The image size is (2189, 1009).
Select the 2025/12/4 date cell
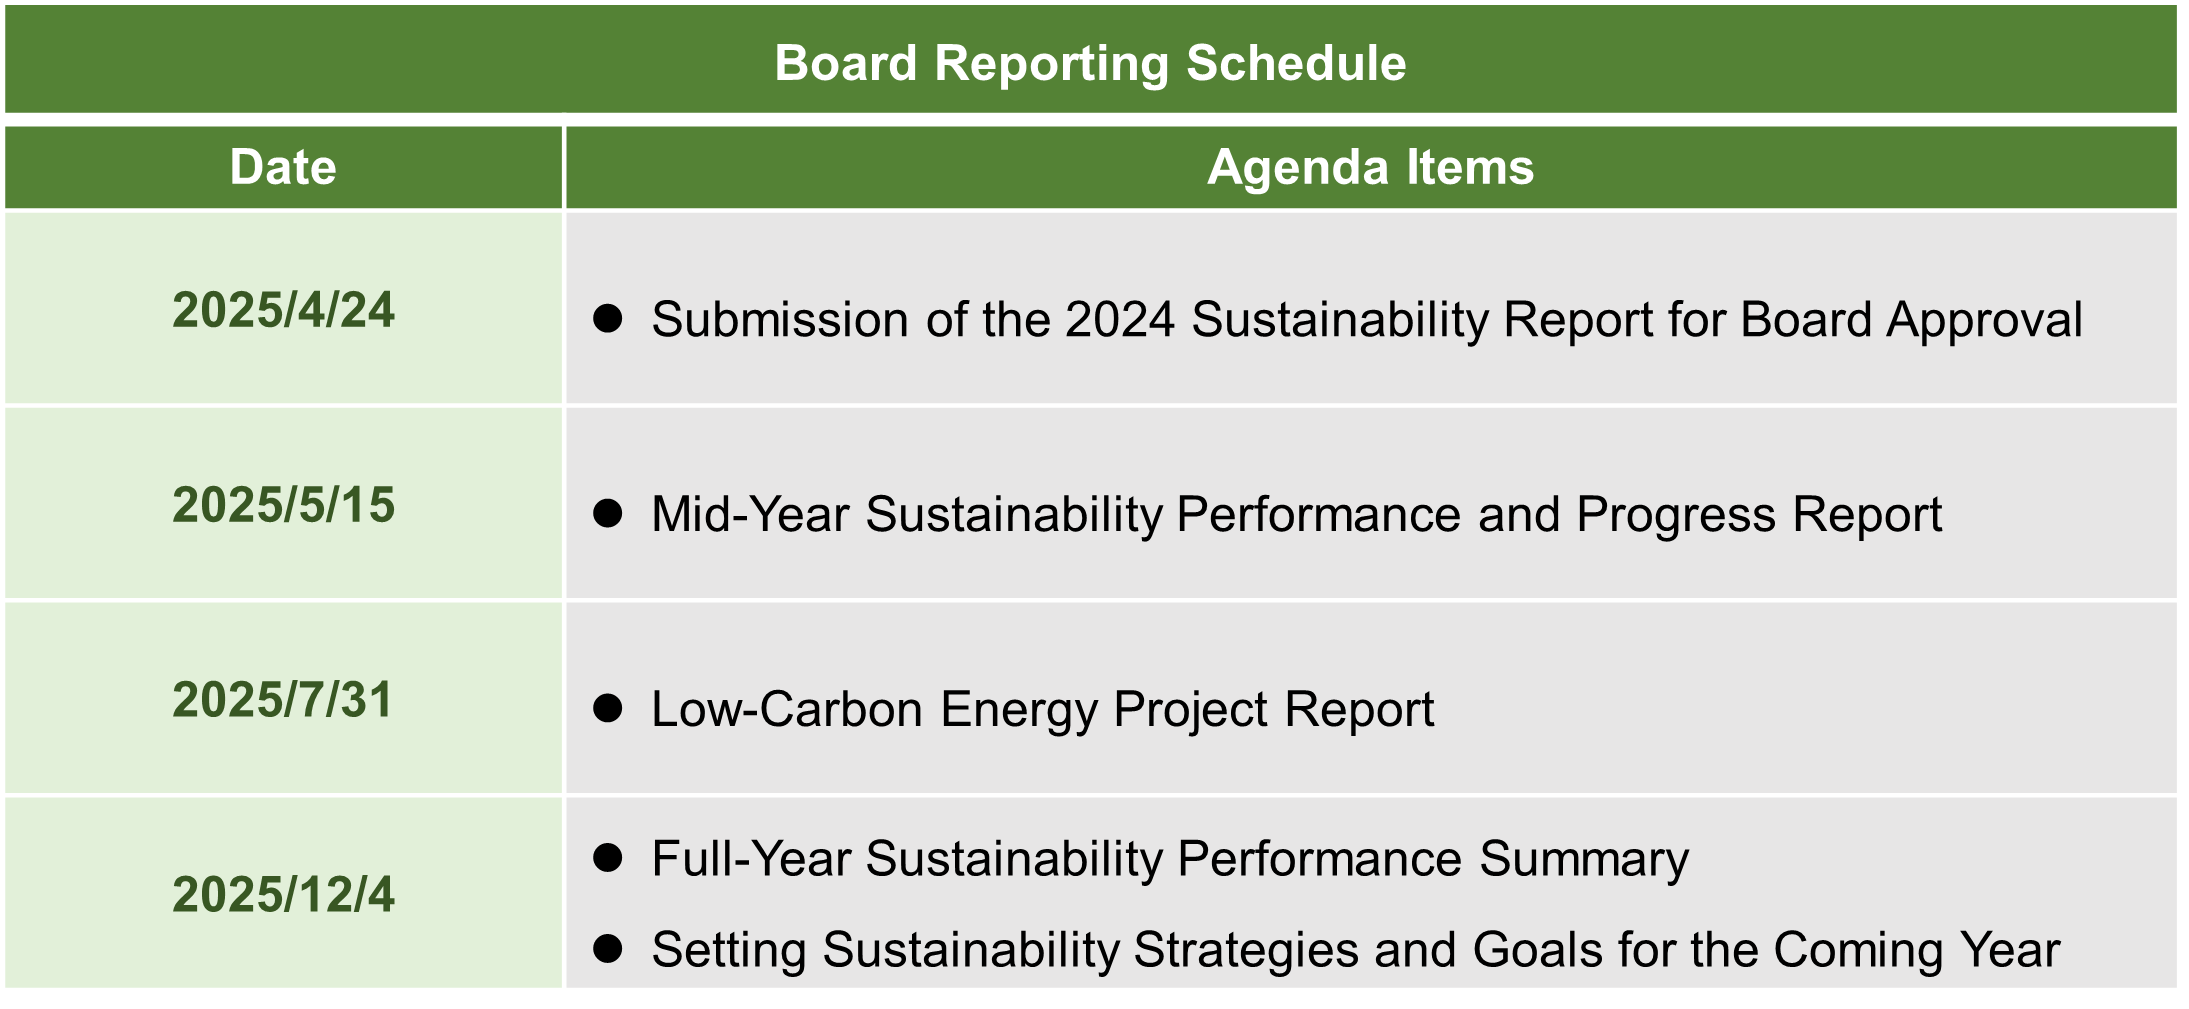(x=283, y=894)
